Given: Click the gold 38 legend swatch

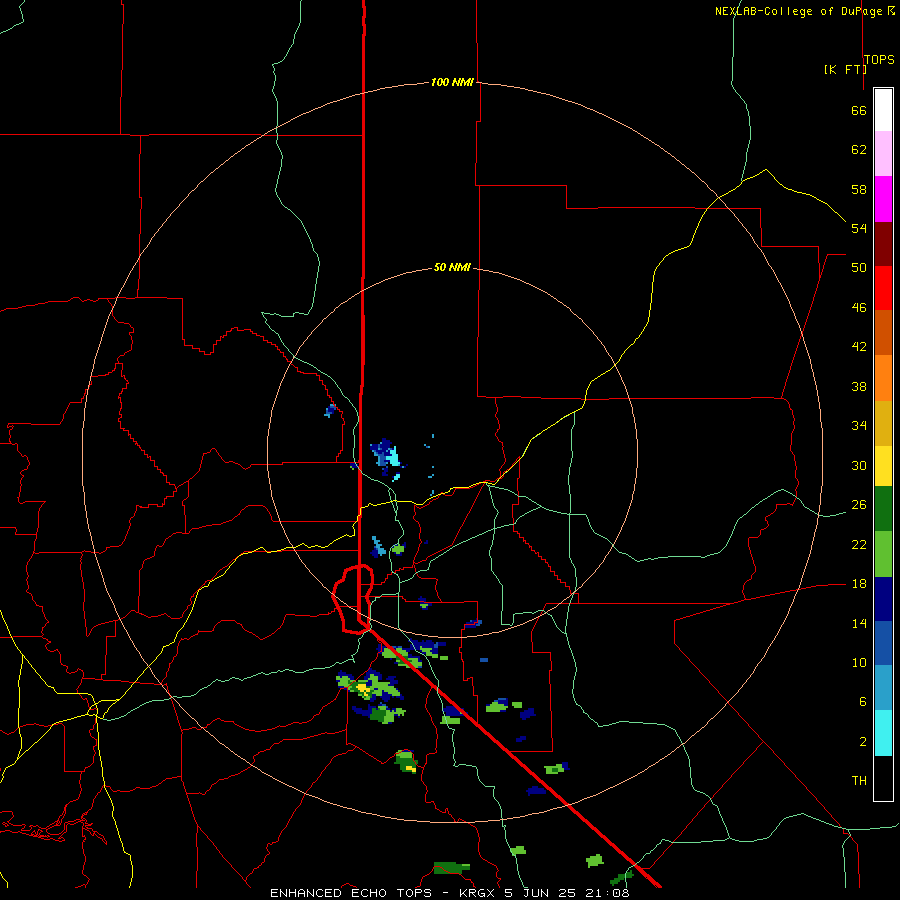Looking at the screenshot, I should [883, 423].
